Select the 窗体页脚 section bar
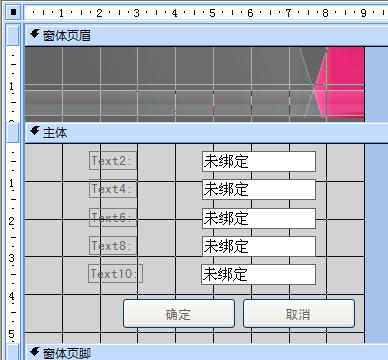The width and height of the screenshot is (388, 360). (x=206, y=353)
